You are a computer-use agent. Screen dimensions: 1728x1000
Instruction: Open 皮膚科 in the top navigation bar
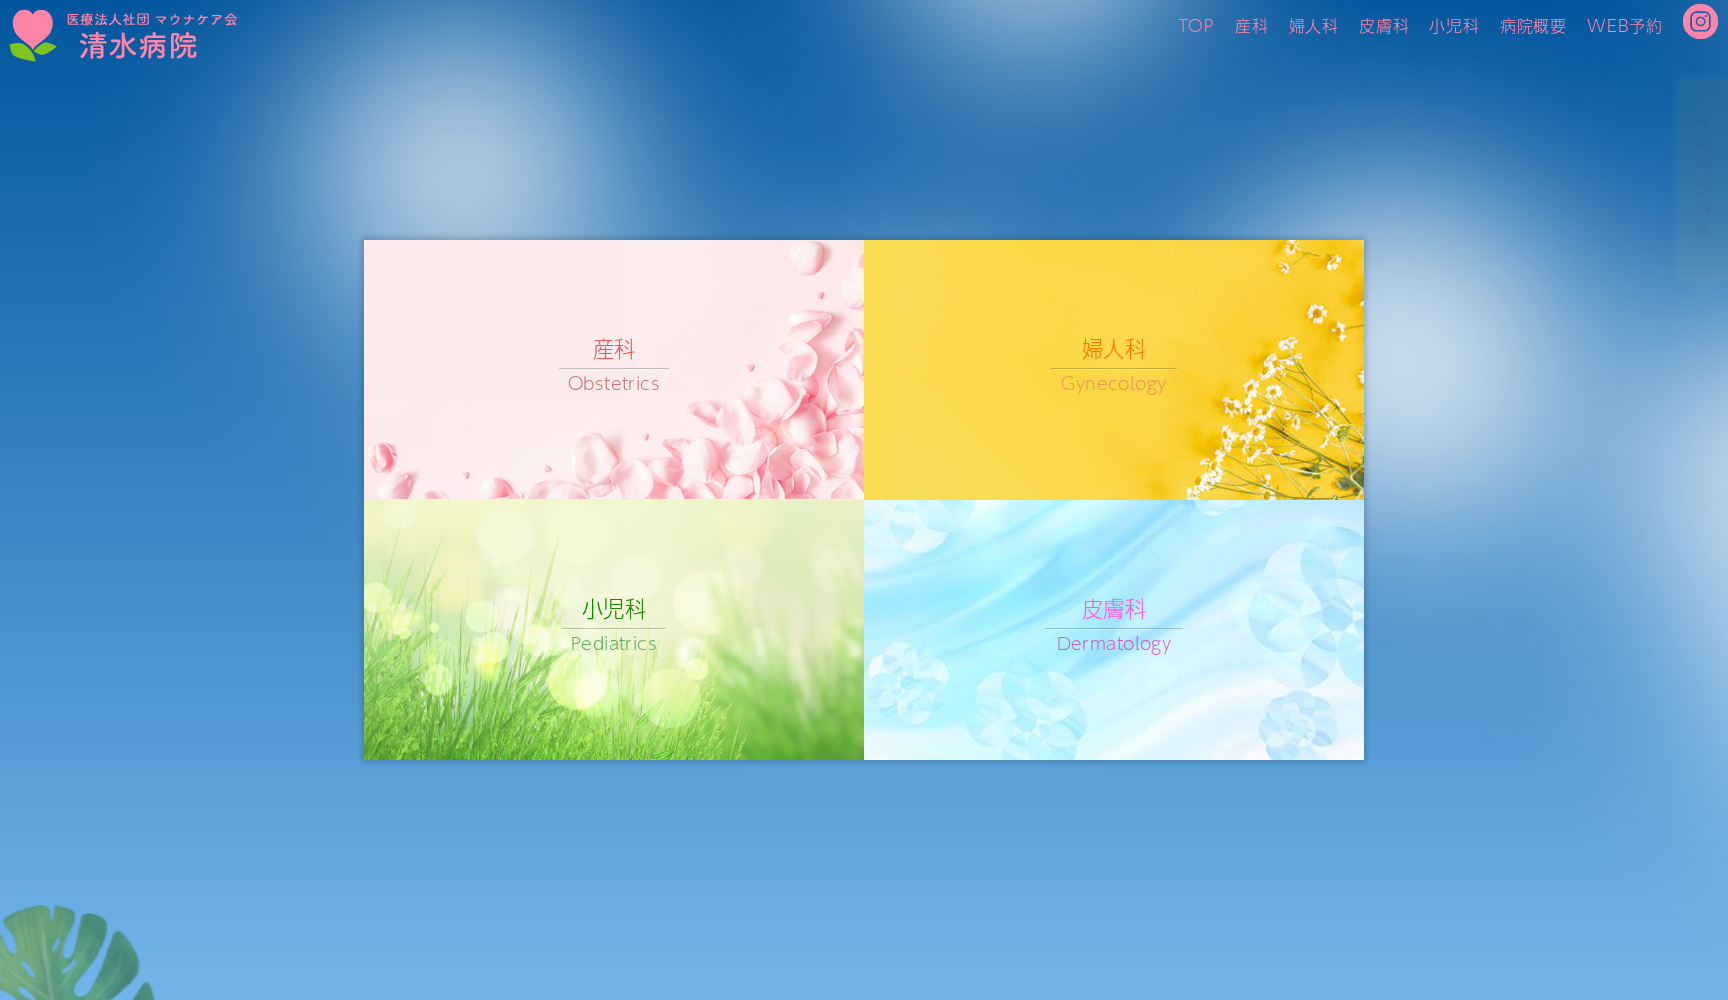[1383, 26]
